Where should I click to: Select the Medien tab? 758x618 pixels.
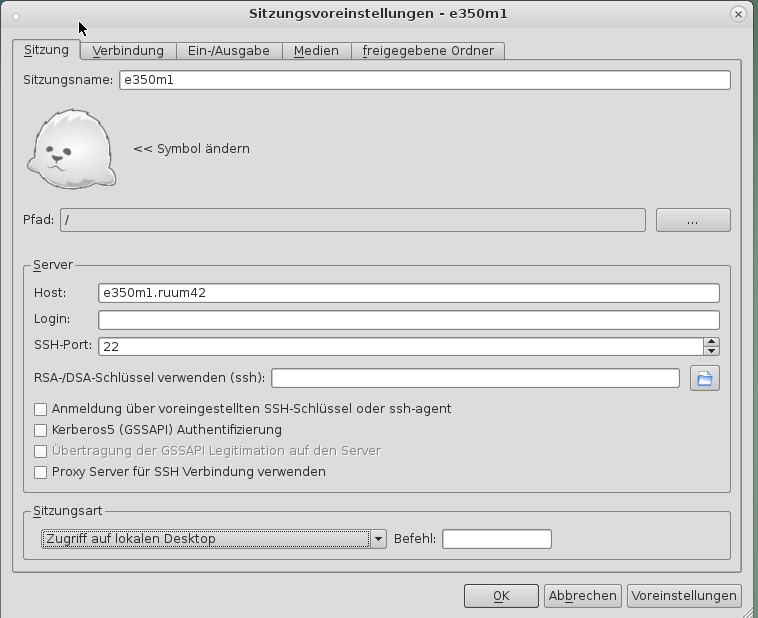[x=316, y=51]
